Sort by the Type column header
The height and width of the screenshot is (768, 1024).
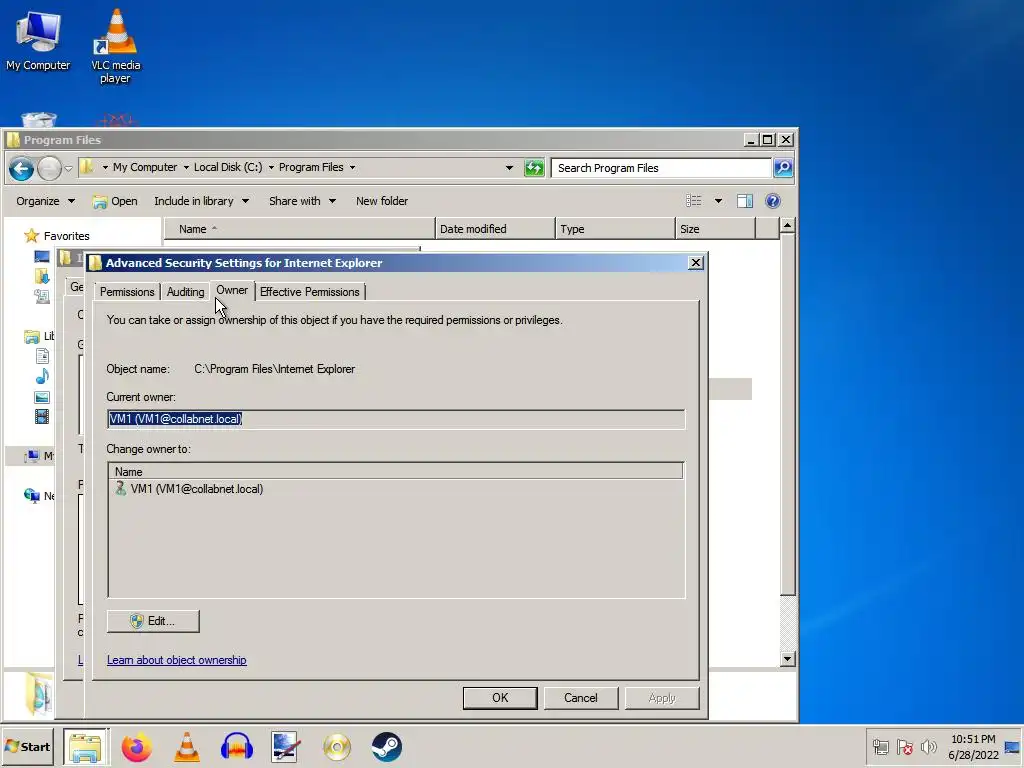coord(615,229)
